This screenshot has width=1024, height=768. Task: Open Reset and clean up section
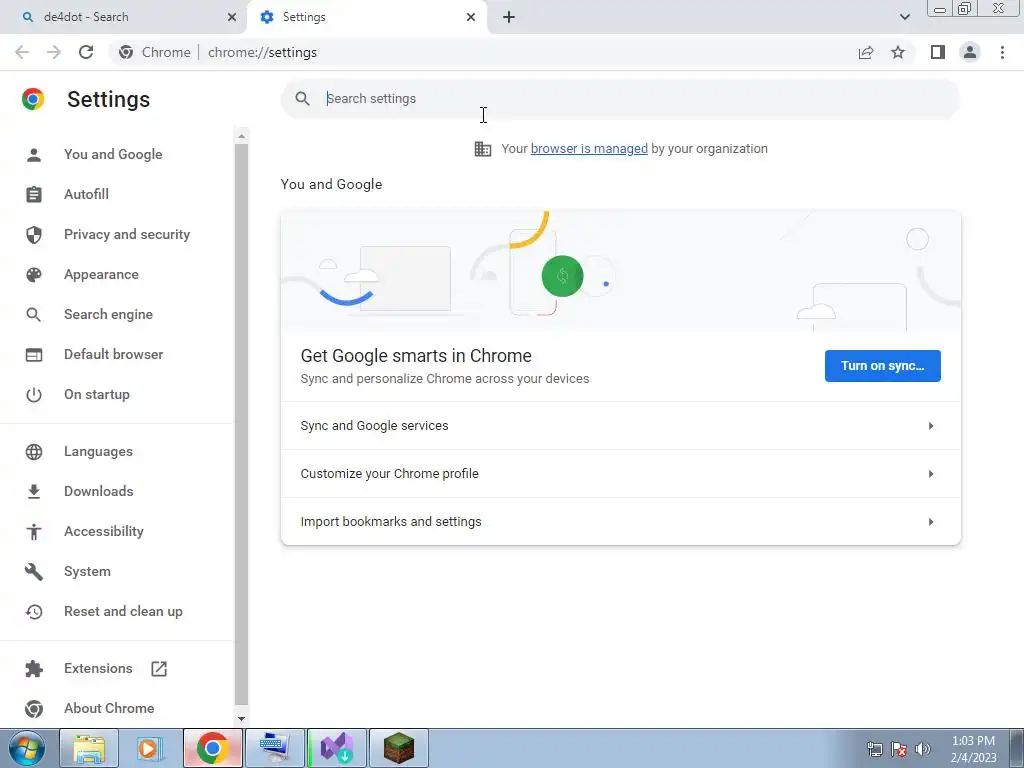pos(123,612)
